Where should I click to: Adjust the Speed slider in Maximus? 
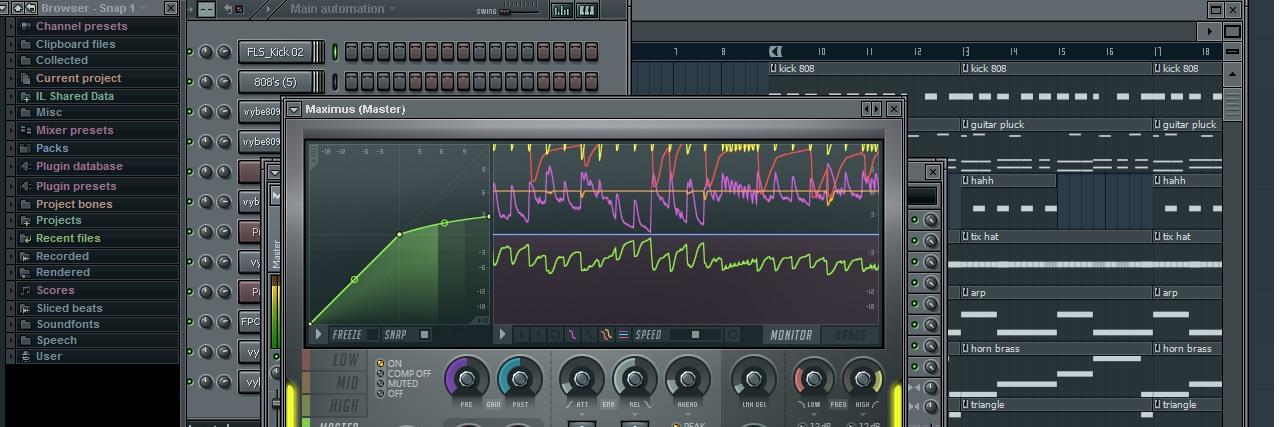tap(695, 335)
